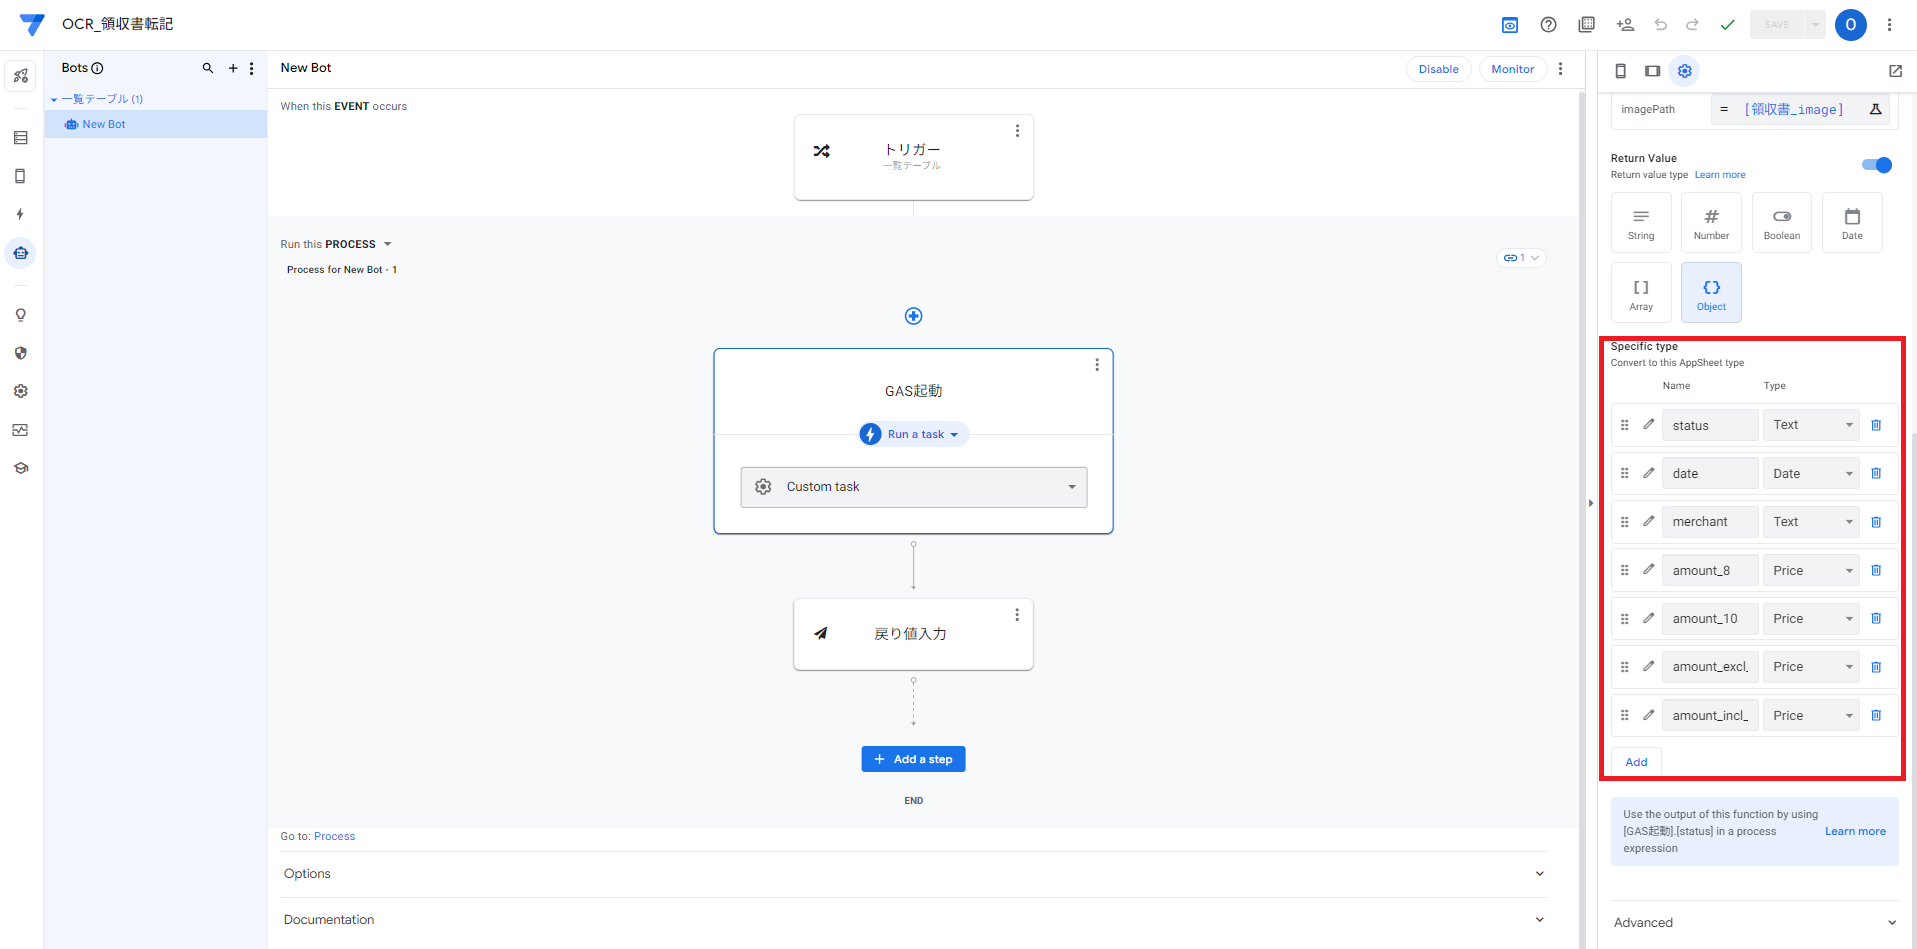Select Array return value type

tap(1641, 293)
